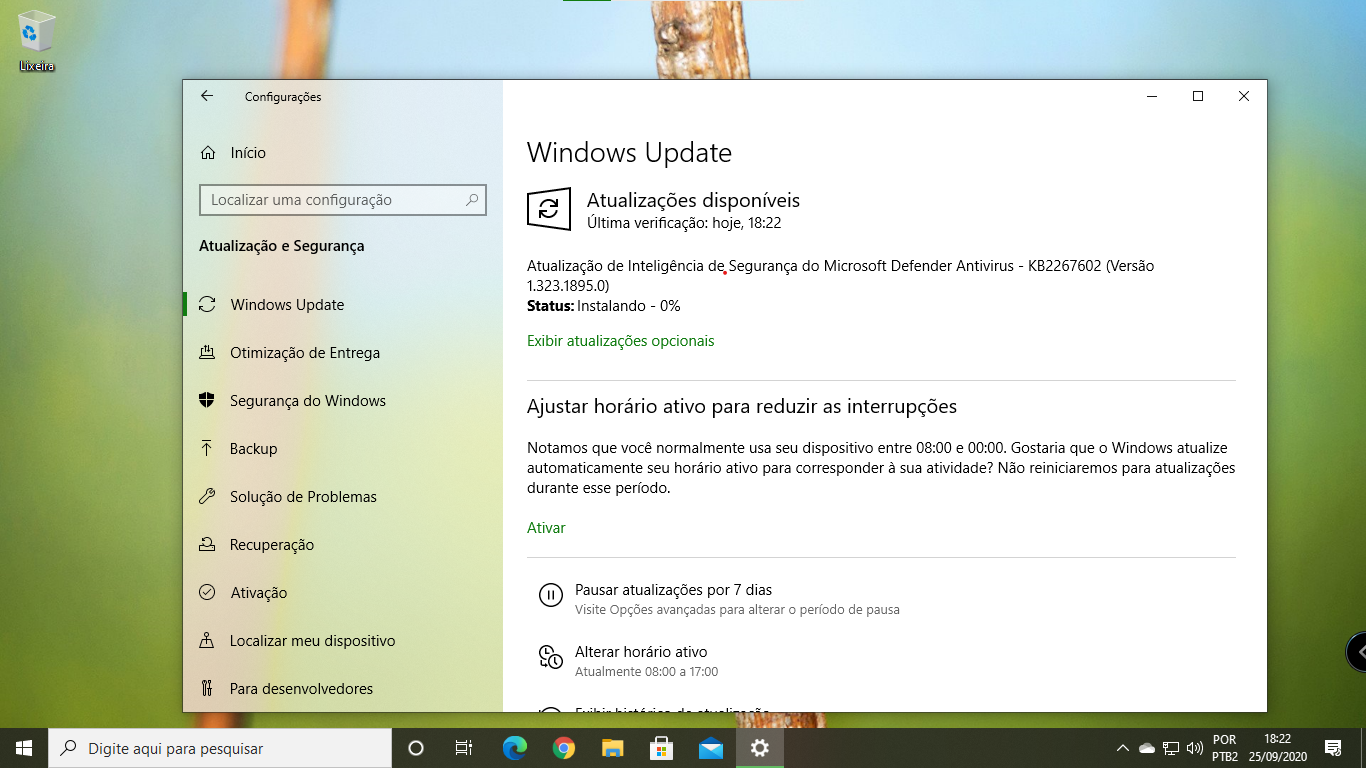Click the large update refresh status icon
Image resolution: width=1366 pixels, height=768 pixels.
pos(549,209)
